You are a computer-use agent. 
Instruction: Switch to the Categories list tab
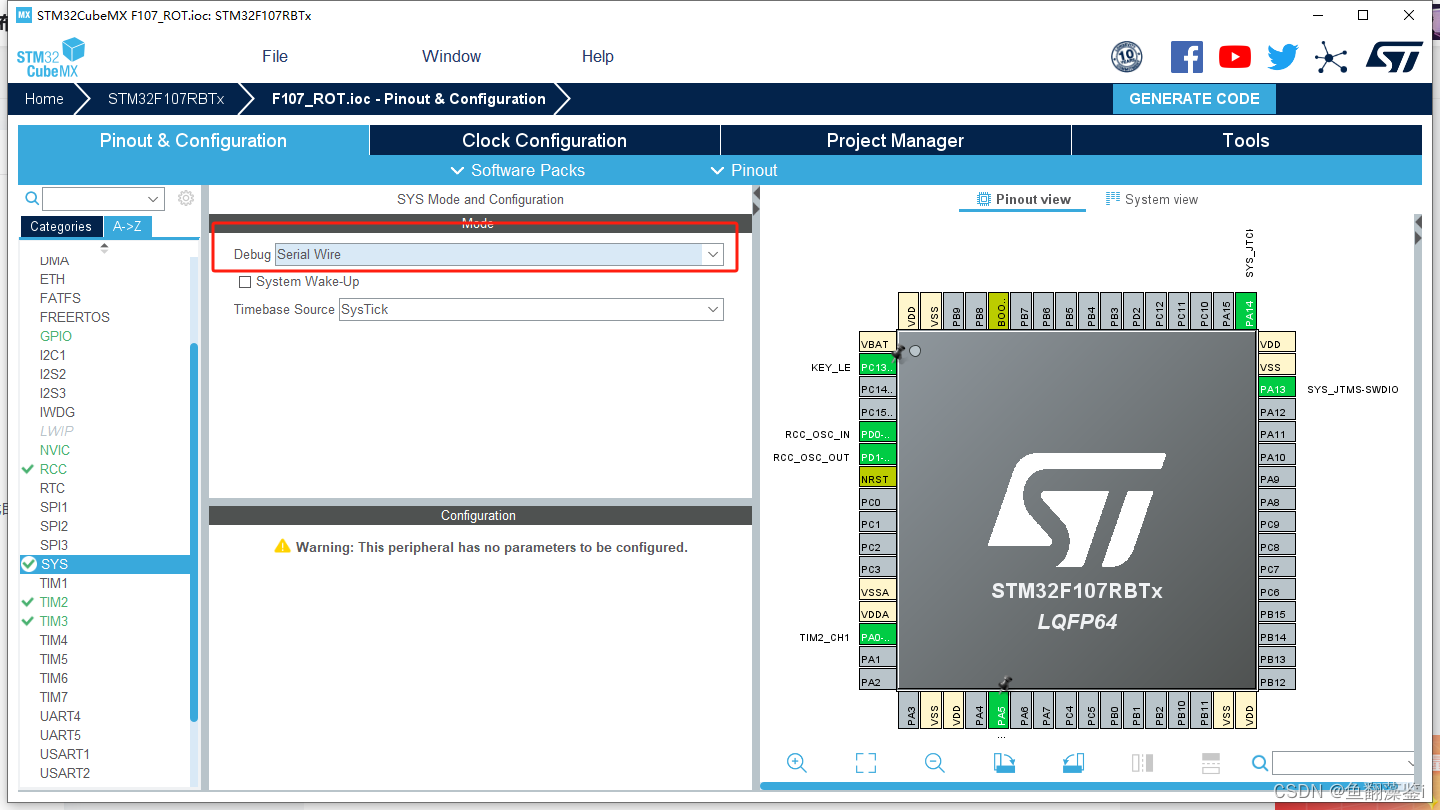click(x=61, y=226)
